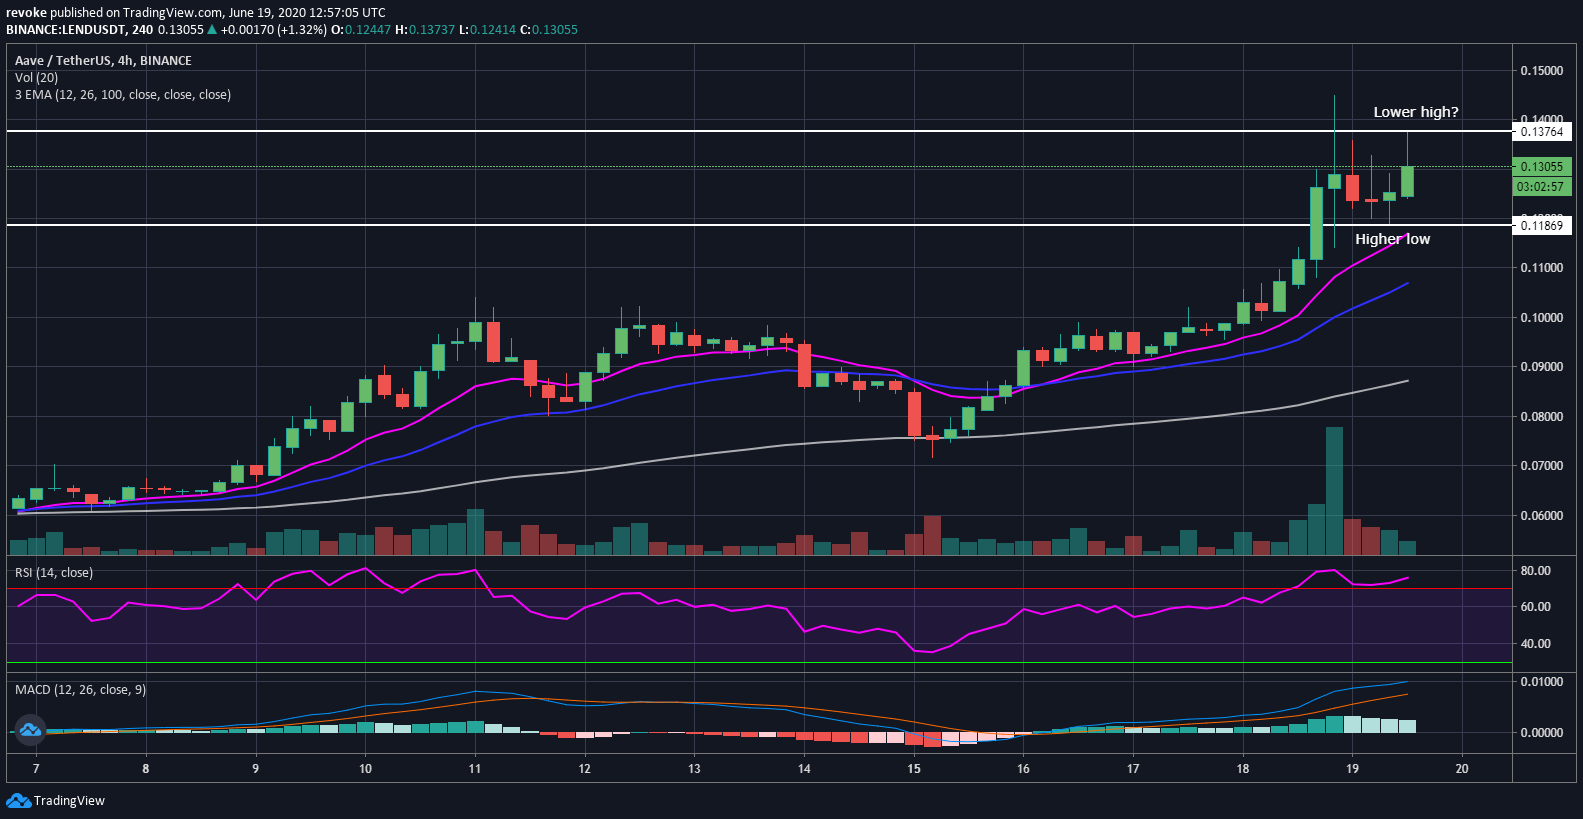This screenshot has height=819, width=1583.
Task: Click the TradingView cloud logo icon
Action: coord(18,800)
